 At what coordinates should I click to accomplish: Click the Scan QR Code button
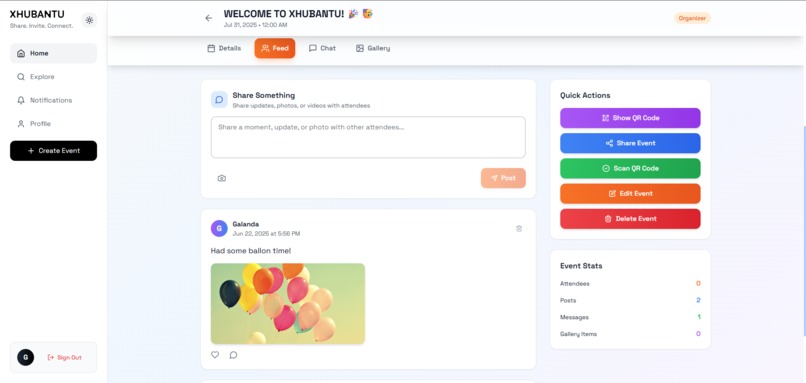(x=630, y=168)
